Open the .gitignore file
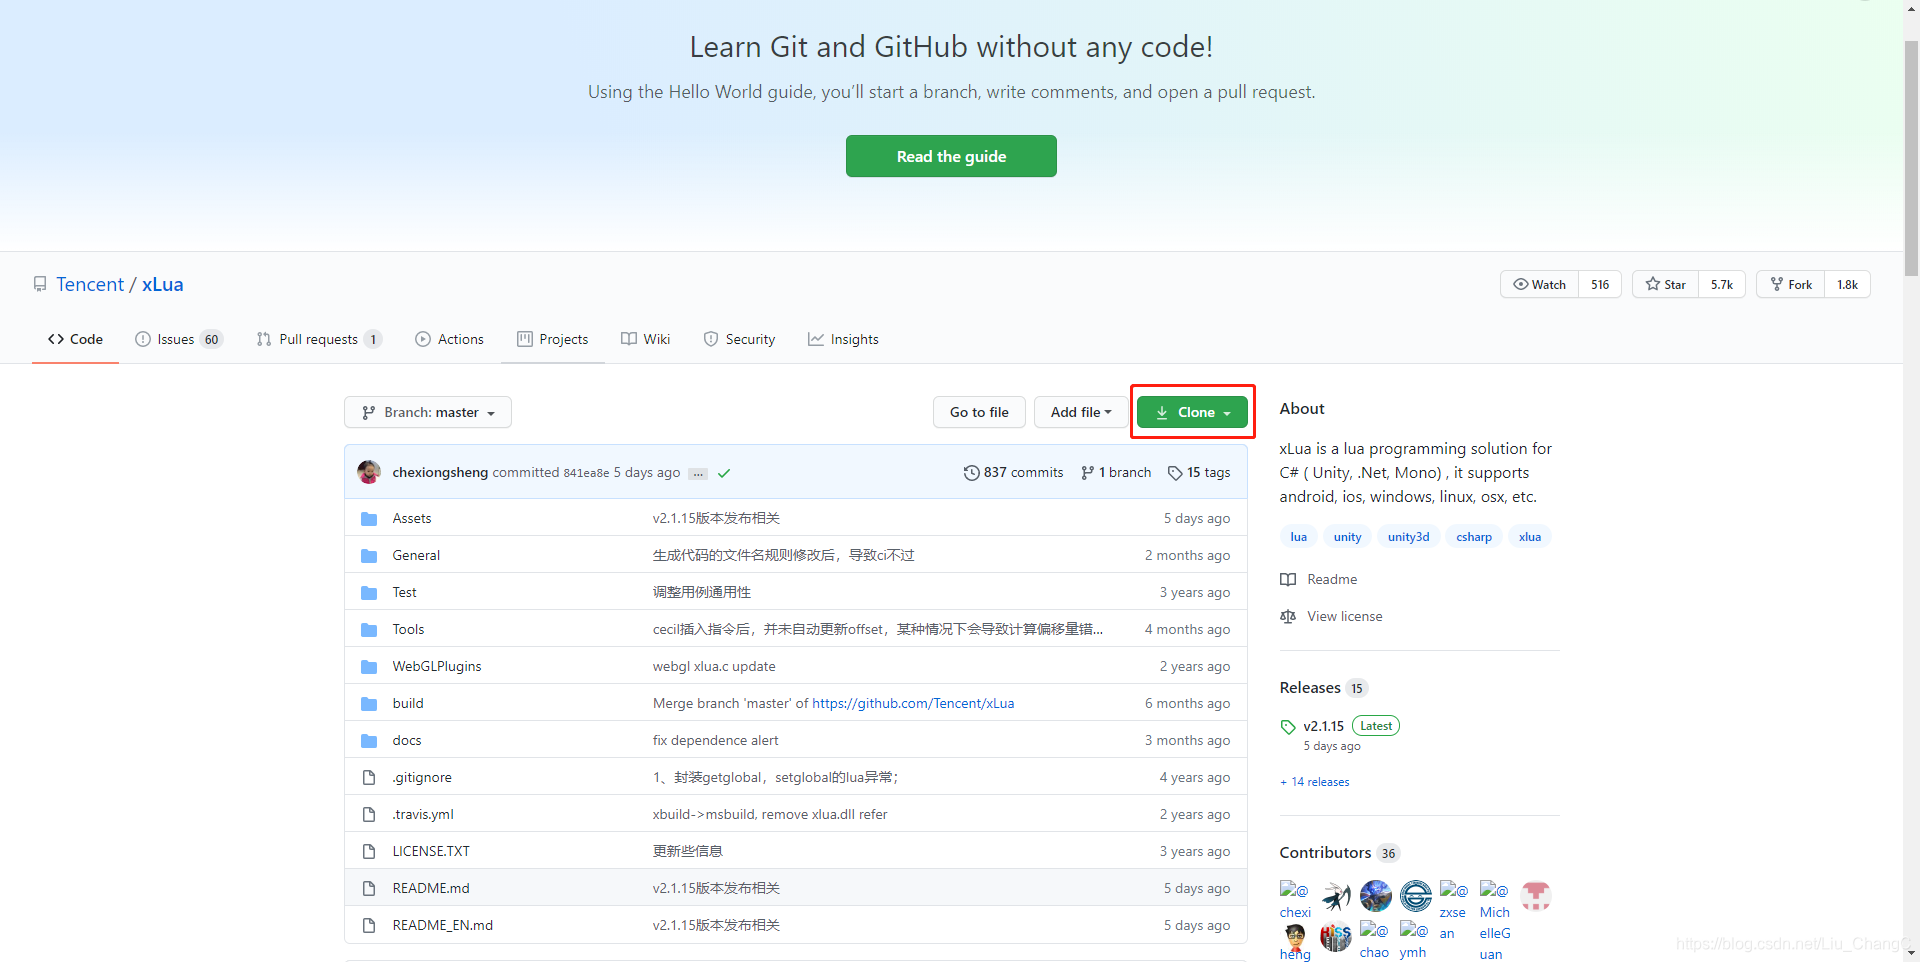Screen dimensions: 1920x962 pyautogui.click(x=422, y=777)
